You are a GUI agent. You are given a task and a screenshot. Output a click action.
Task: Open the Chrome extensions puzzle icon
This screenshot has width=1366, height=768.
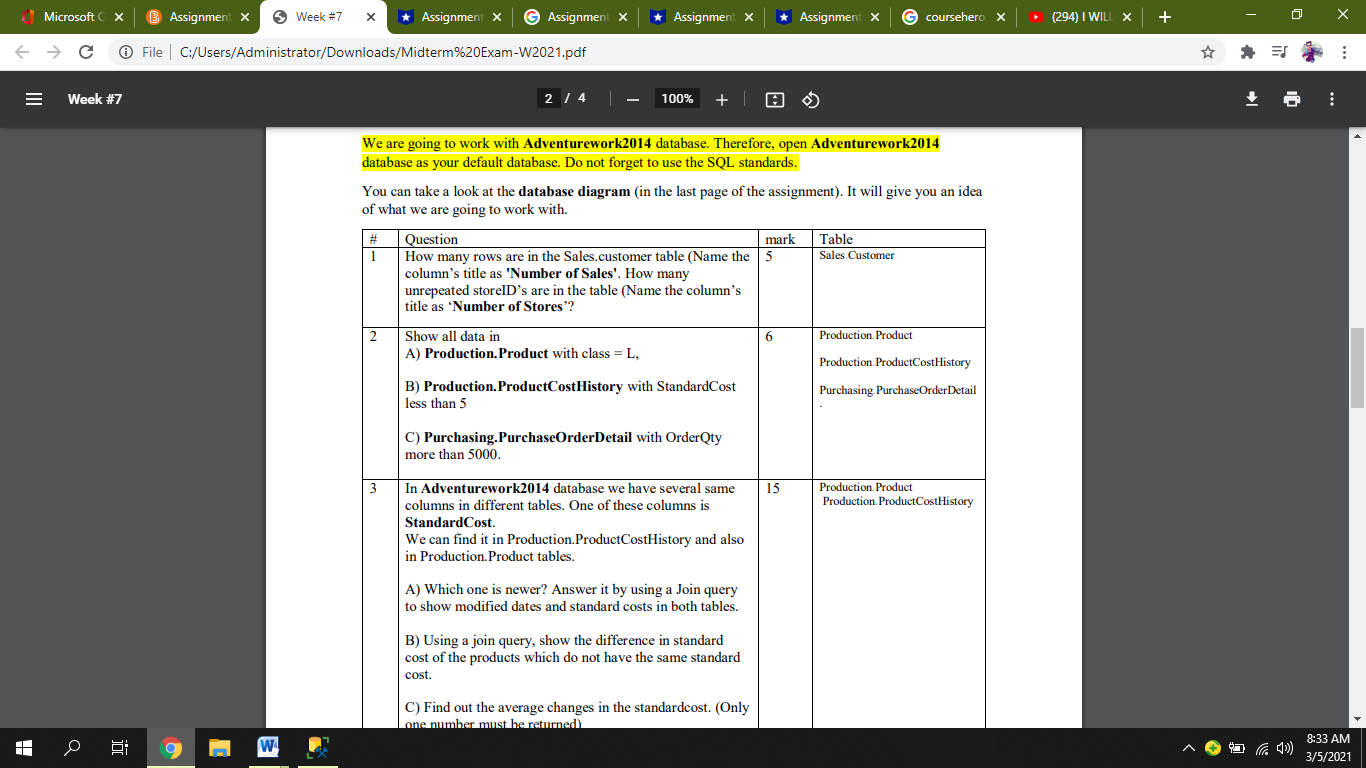(x=1249, y=52)
